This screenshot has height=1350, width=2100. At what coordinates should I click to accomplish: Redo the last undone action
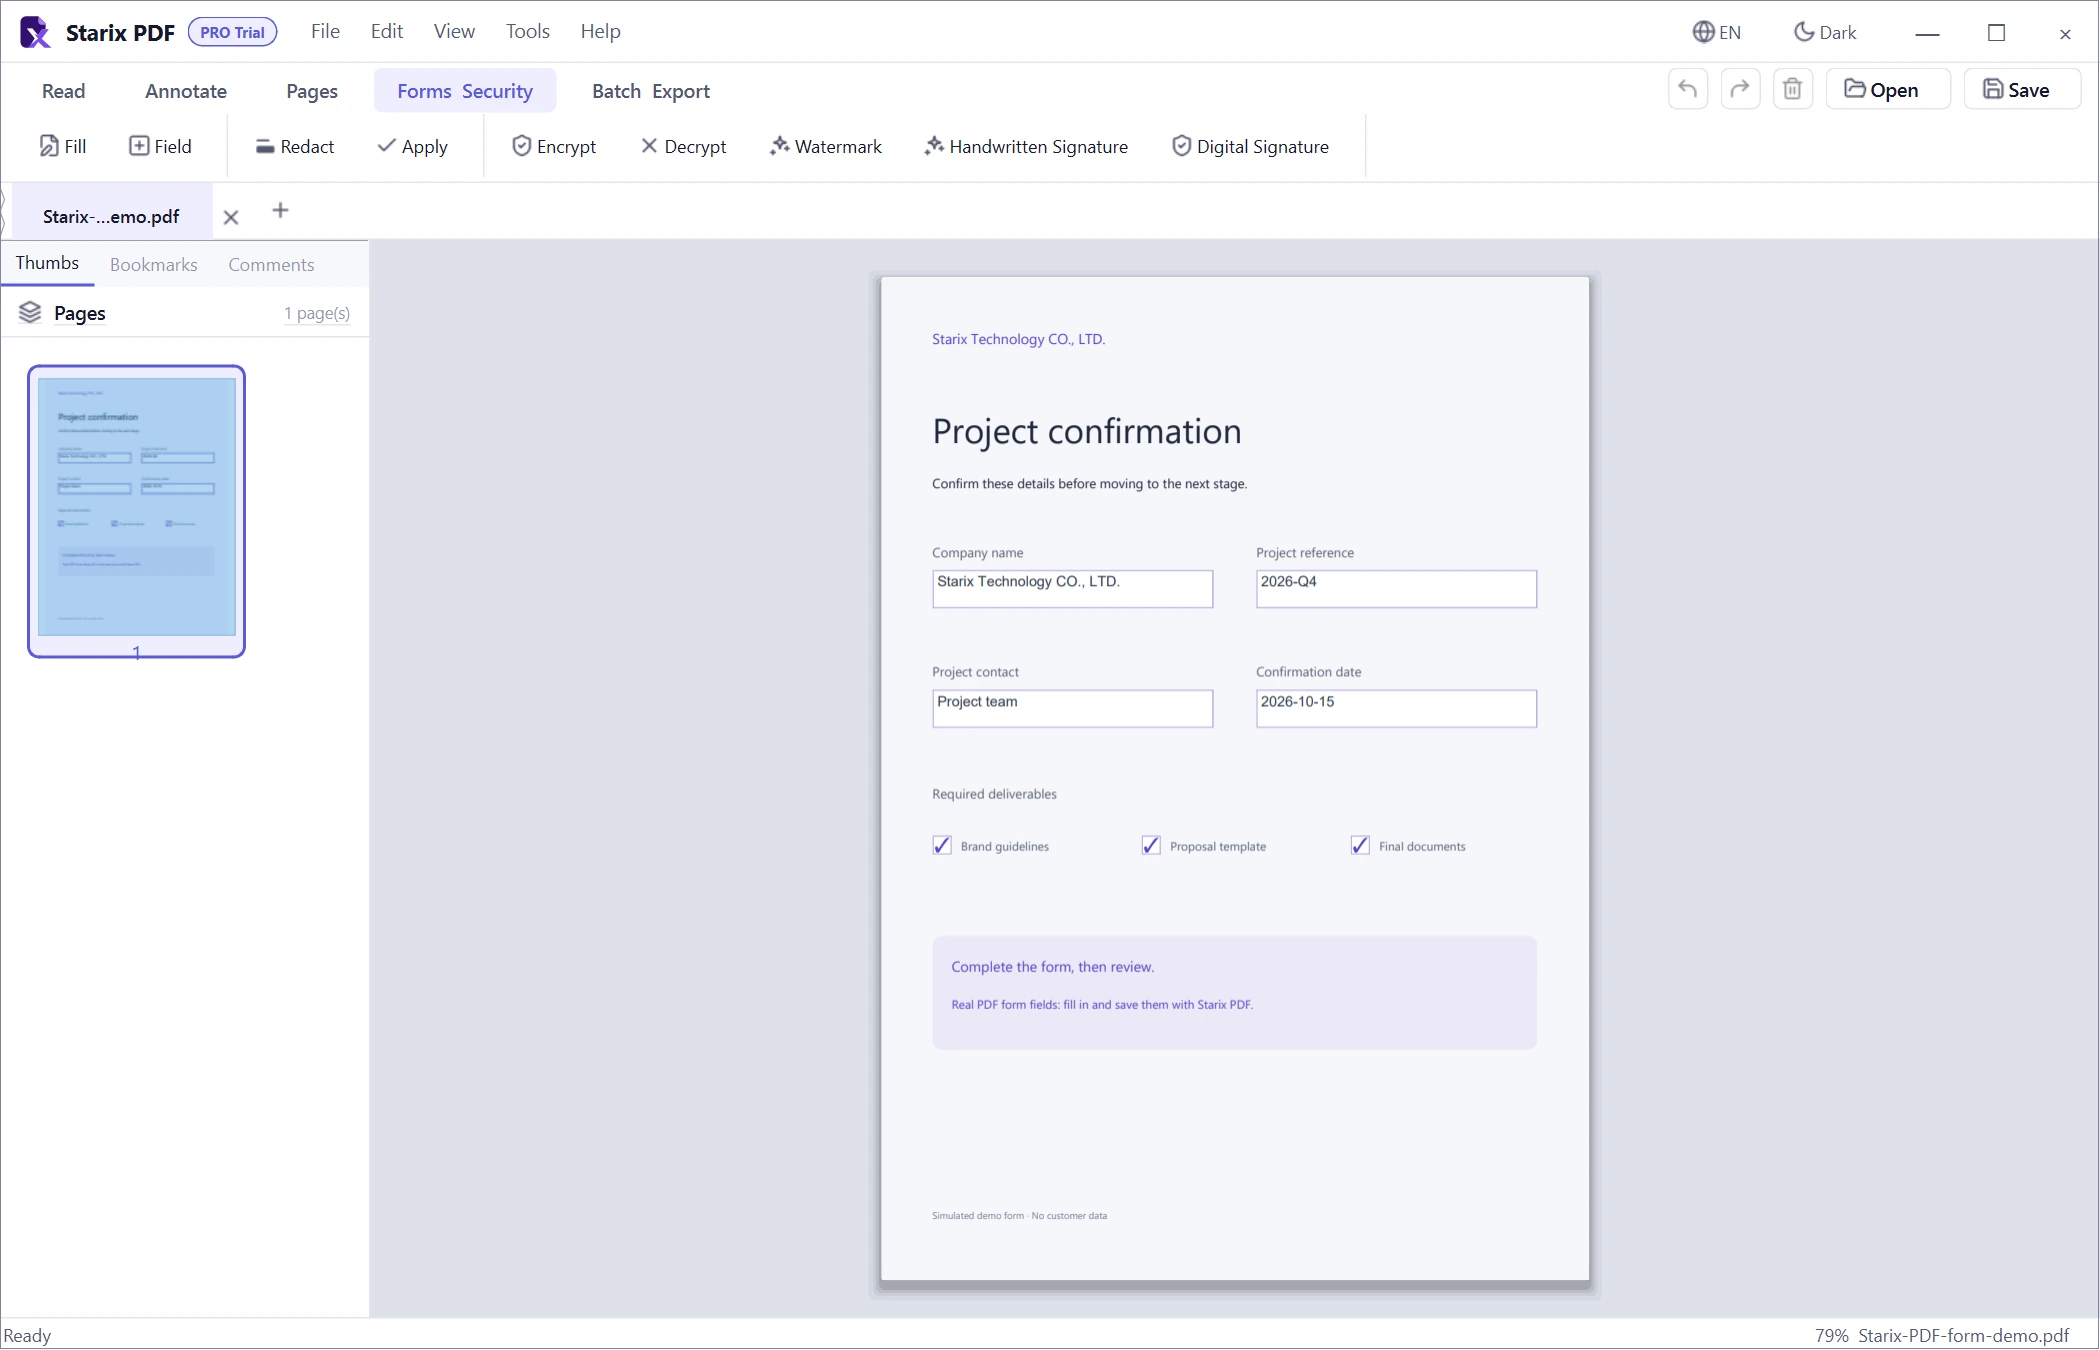point(1740,89)
